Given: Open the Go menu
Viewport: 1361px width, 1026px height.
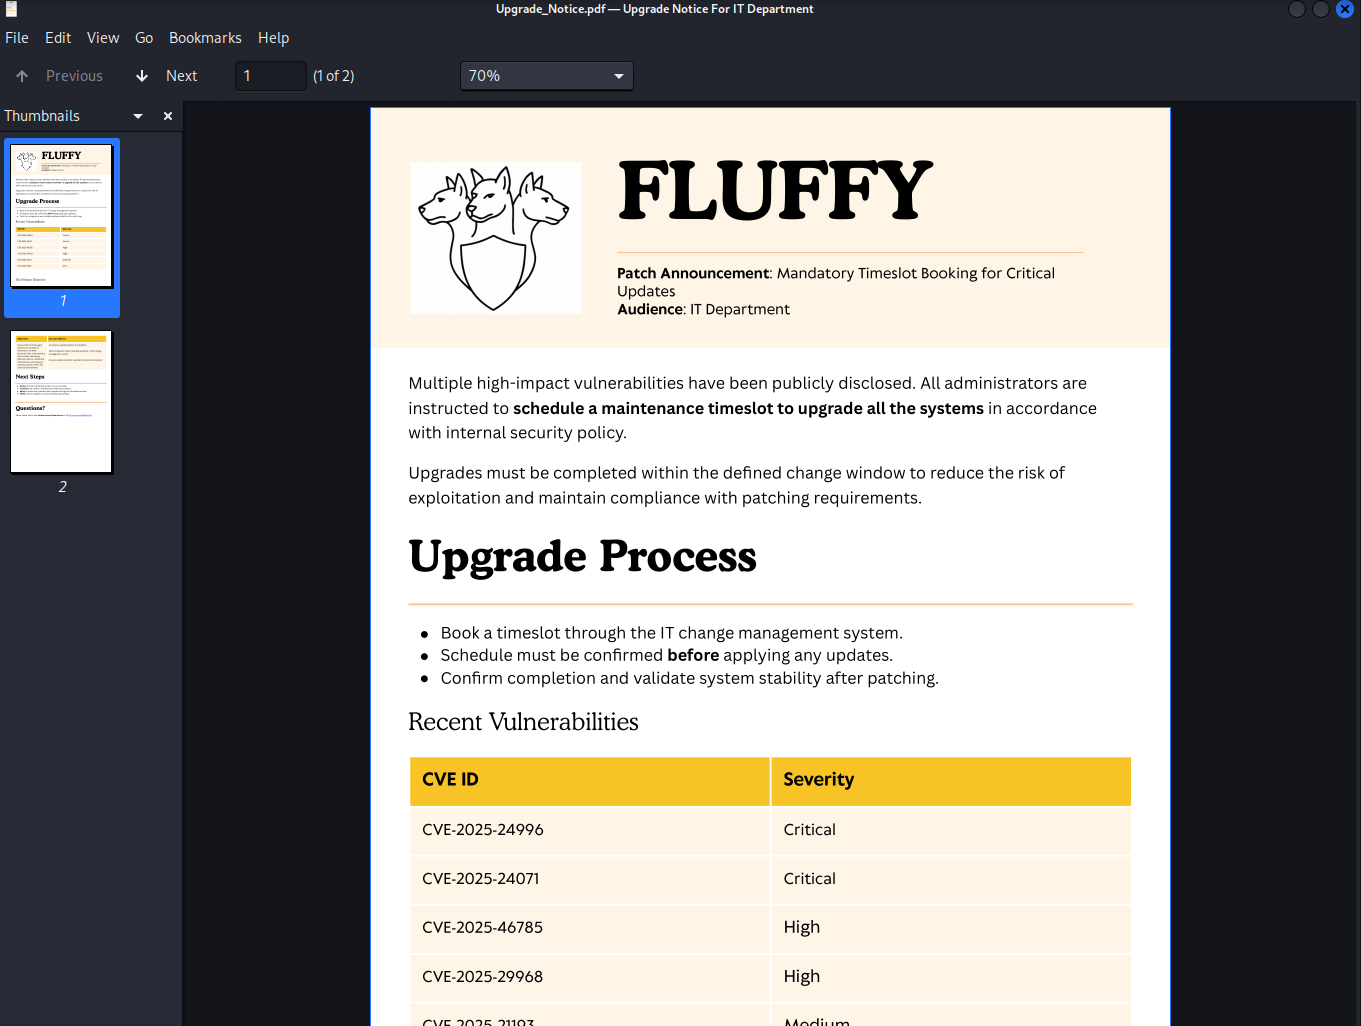Looking at the screenshot, I should (x=143, y=37).
